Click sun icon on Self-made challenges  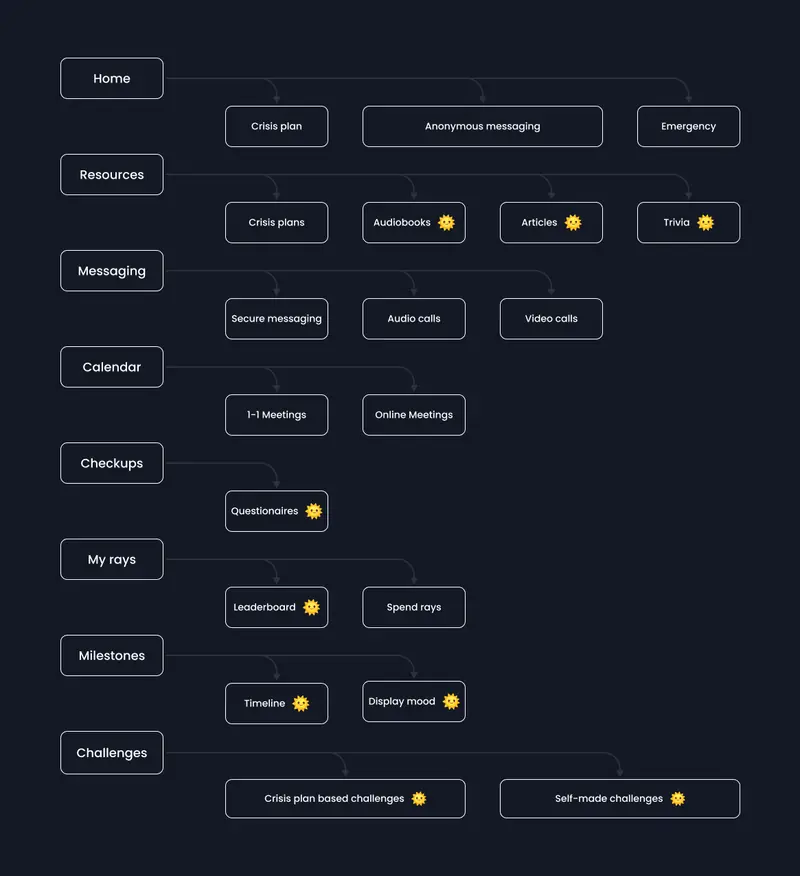[678, 799]
